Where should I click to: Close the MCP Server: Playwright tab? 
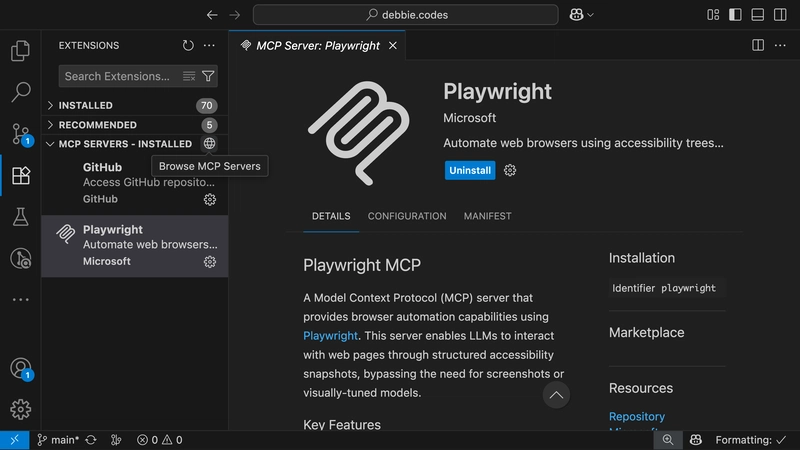pyautogui.click(x=393, y=45)
